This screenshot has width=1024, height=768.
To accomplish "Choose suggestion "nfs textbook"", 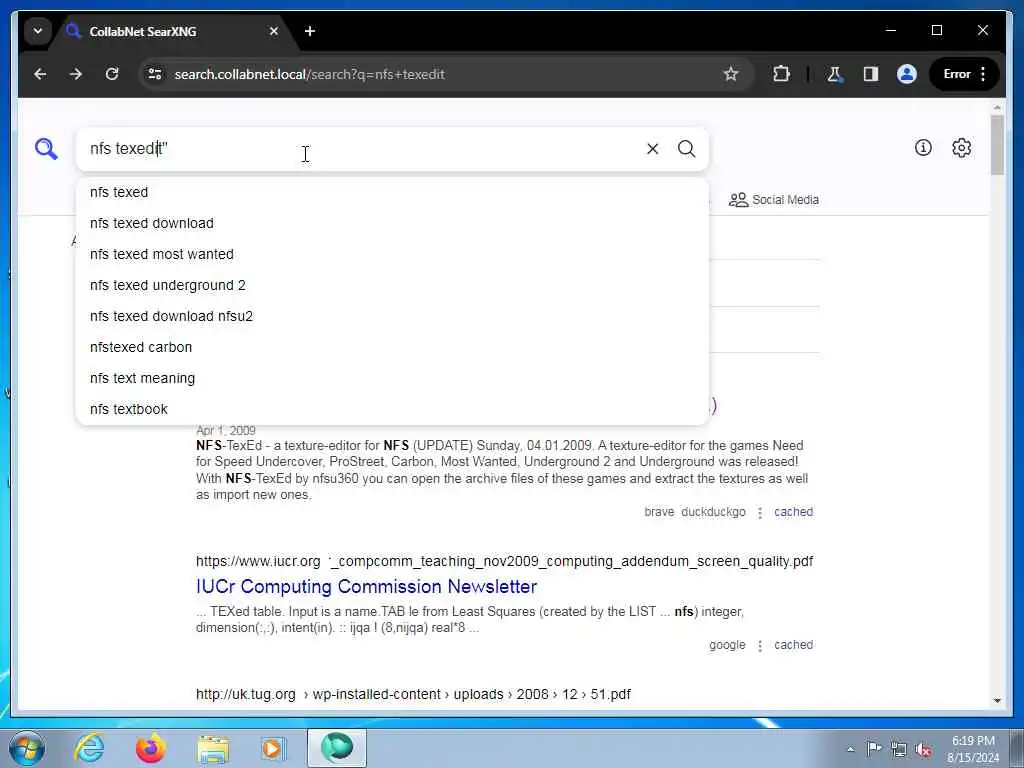I will point(392,409).
